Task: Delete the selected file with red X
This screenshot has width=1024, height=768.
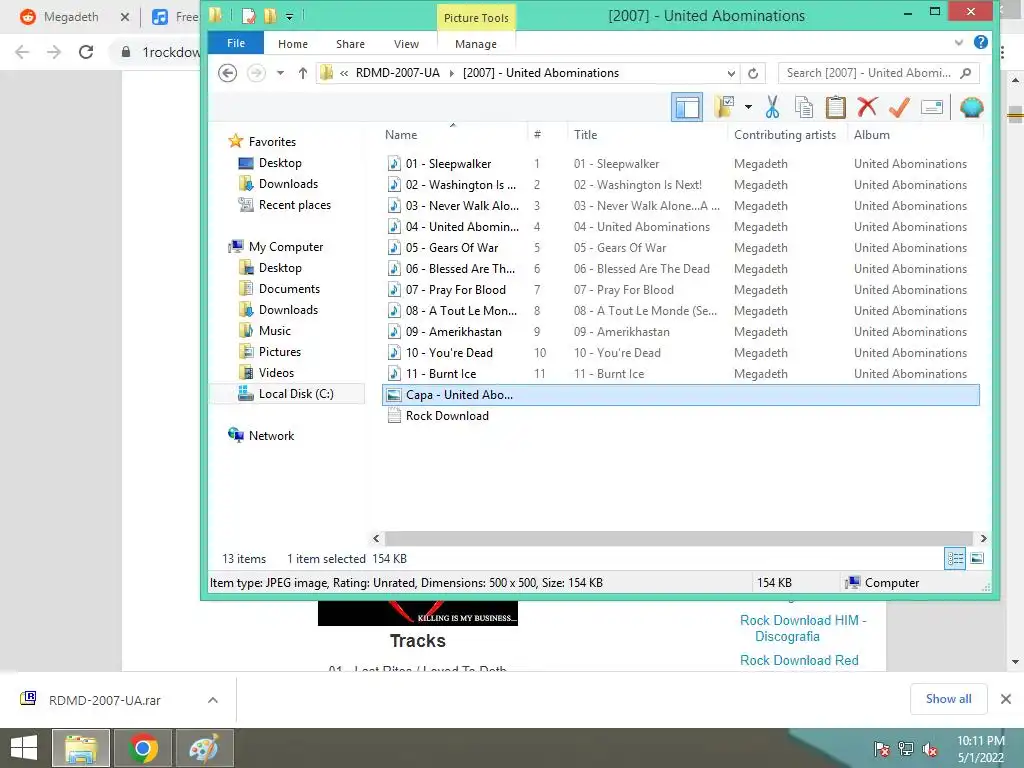Action: point(867,107)
